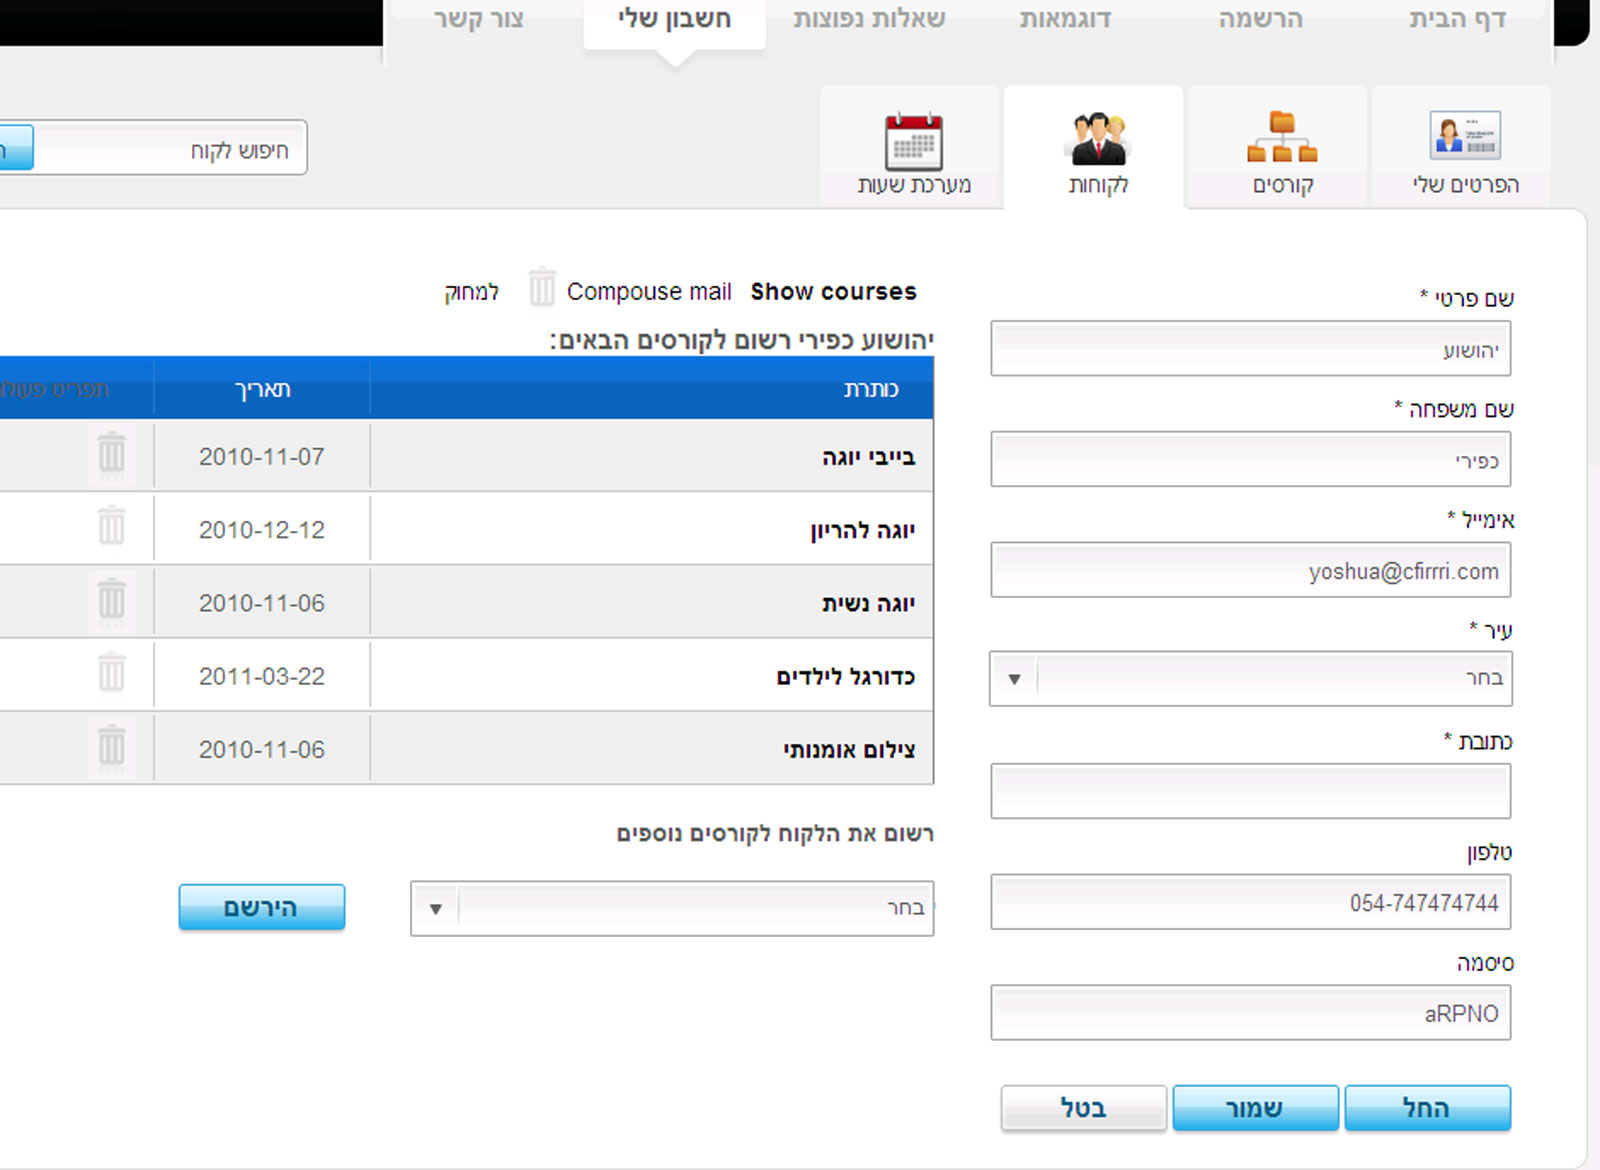The width and height of the screenshot is (1600, 1170).
Task: Click the Compouse mail link
Action: (x=649, y=291)
